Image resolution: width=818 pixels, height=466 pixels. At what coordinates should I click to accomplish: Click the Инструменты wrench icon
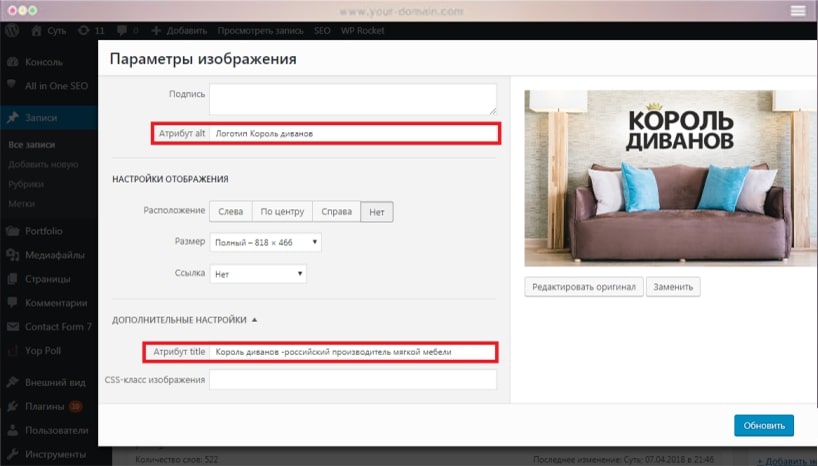click(x=13, y=454)
